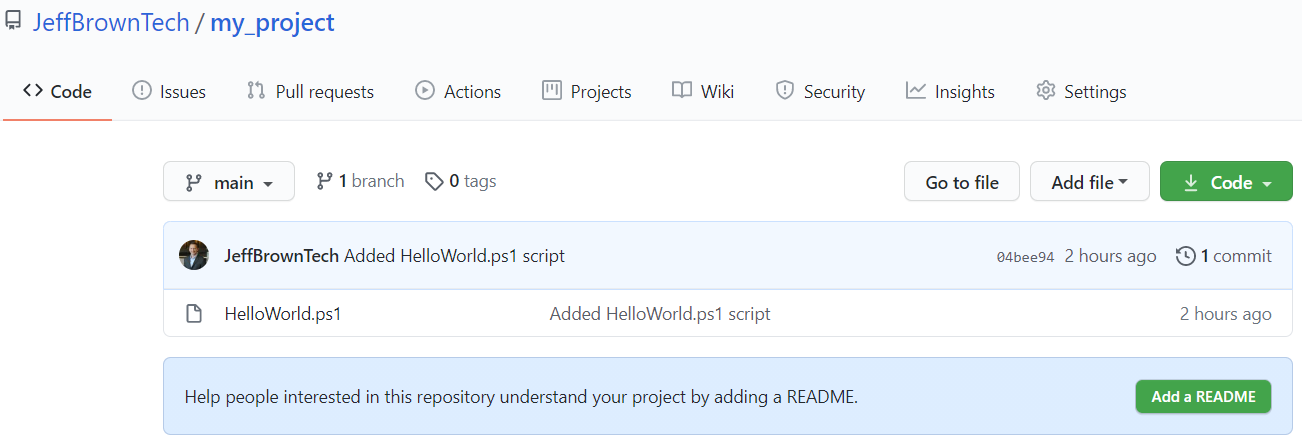Click the HelloWorld.ps1 file icon

pyautogui.click(x=195, y=314)
